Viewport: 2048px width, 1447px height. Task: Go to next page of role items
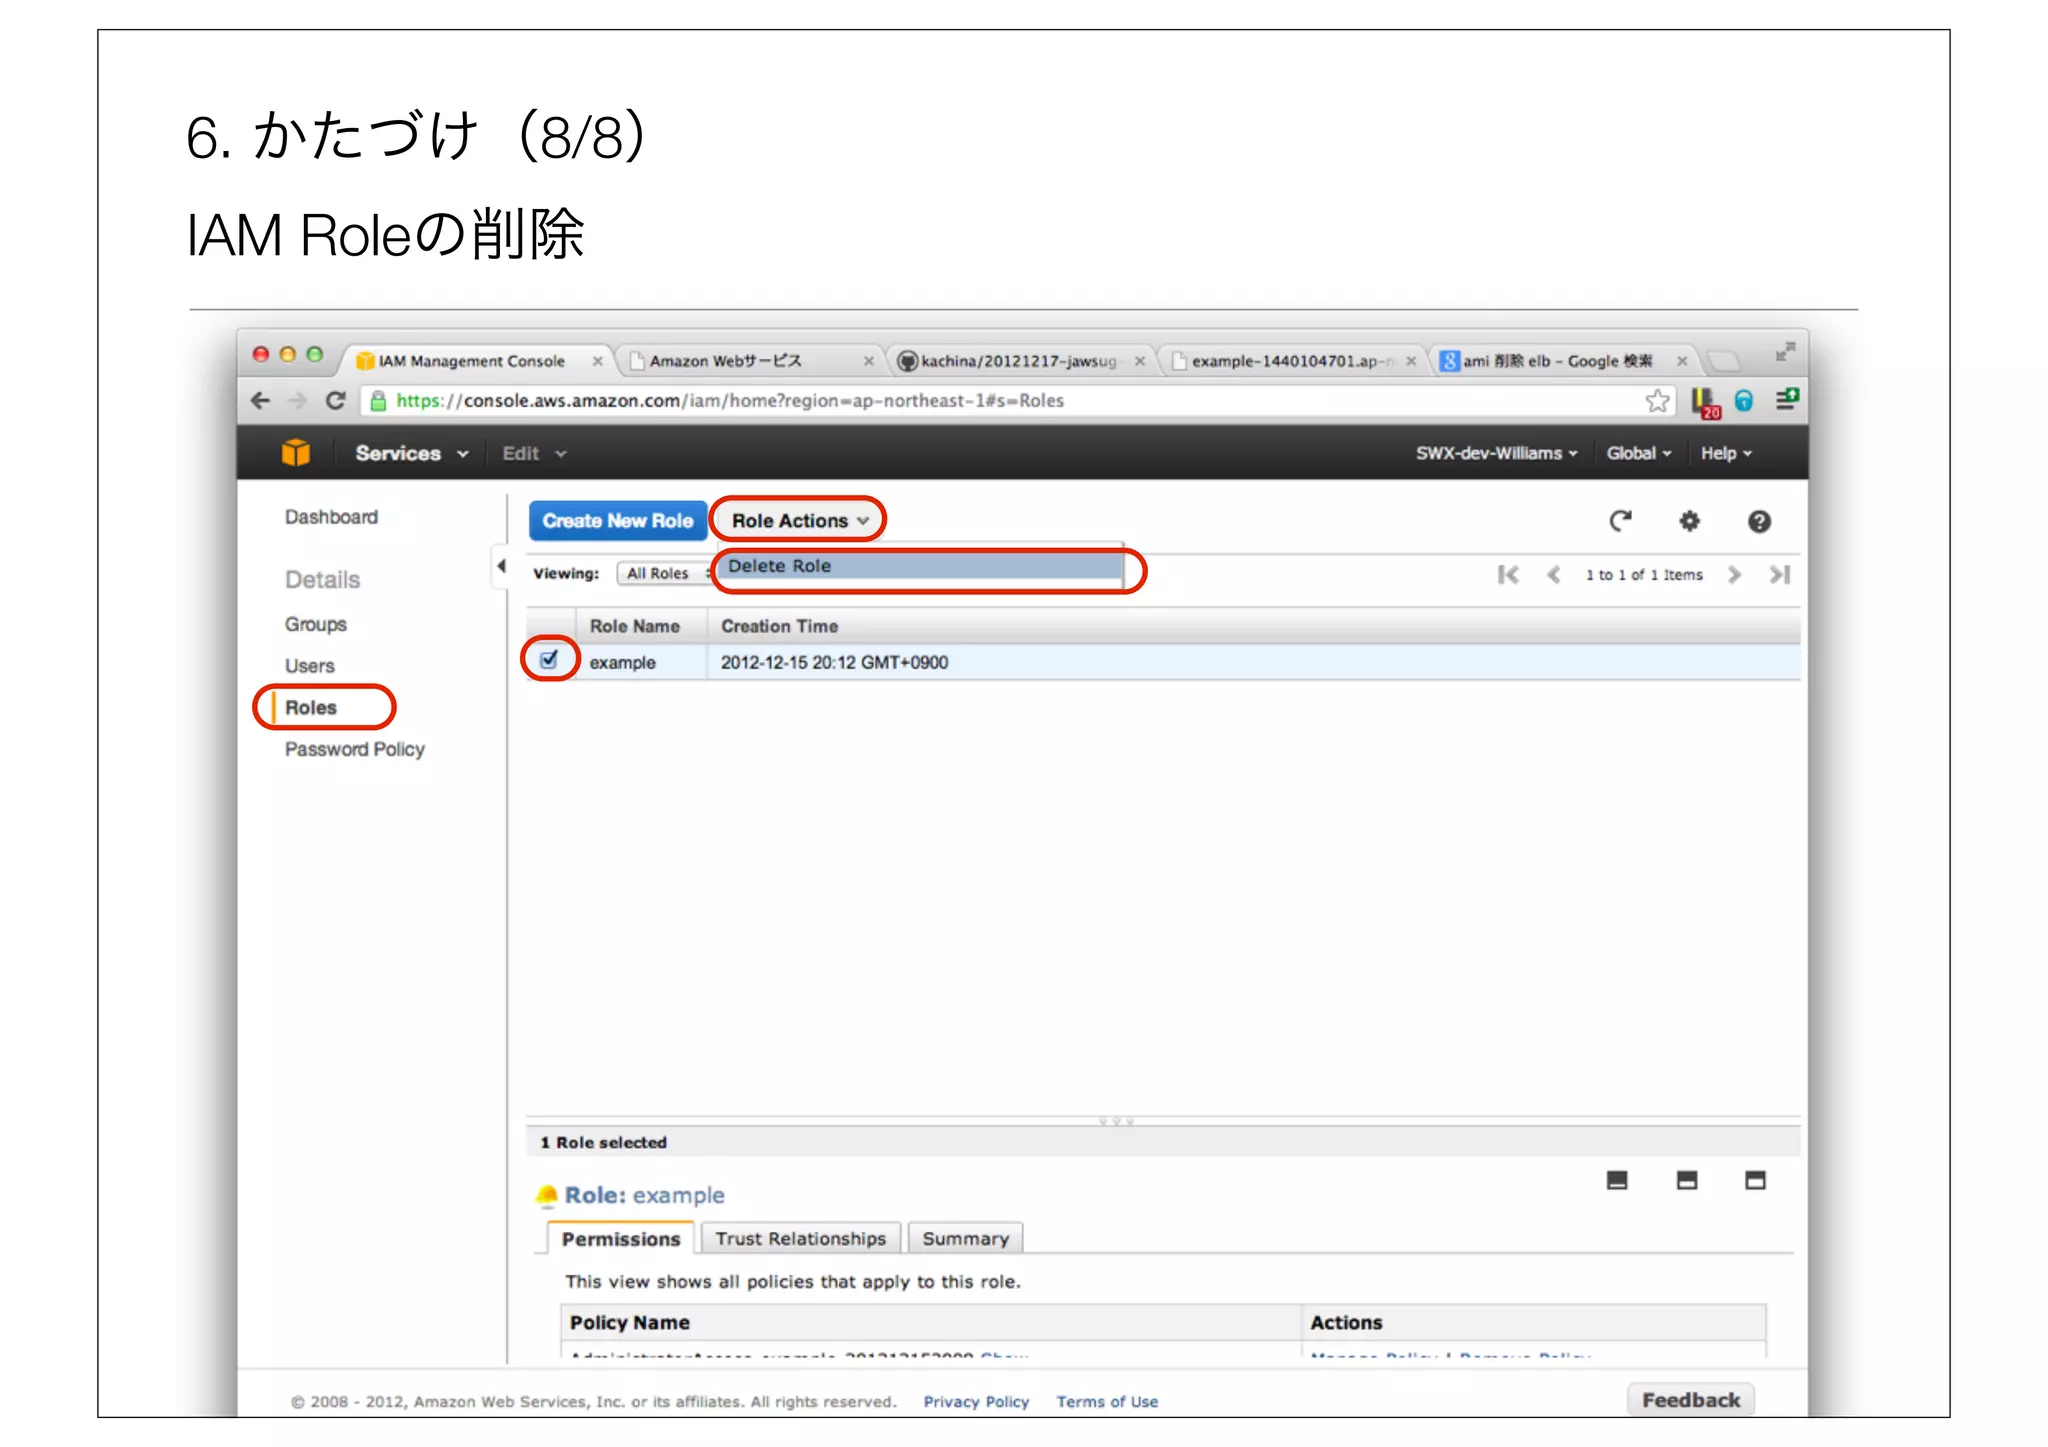coord(1735,574)
